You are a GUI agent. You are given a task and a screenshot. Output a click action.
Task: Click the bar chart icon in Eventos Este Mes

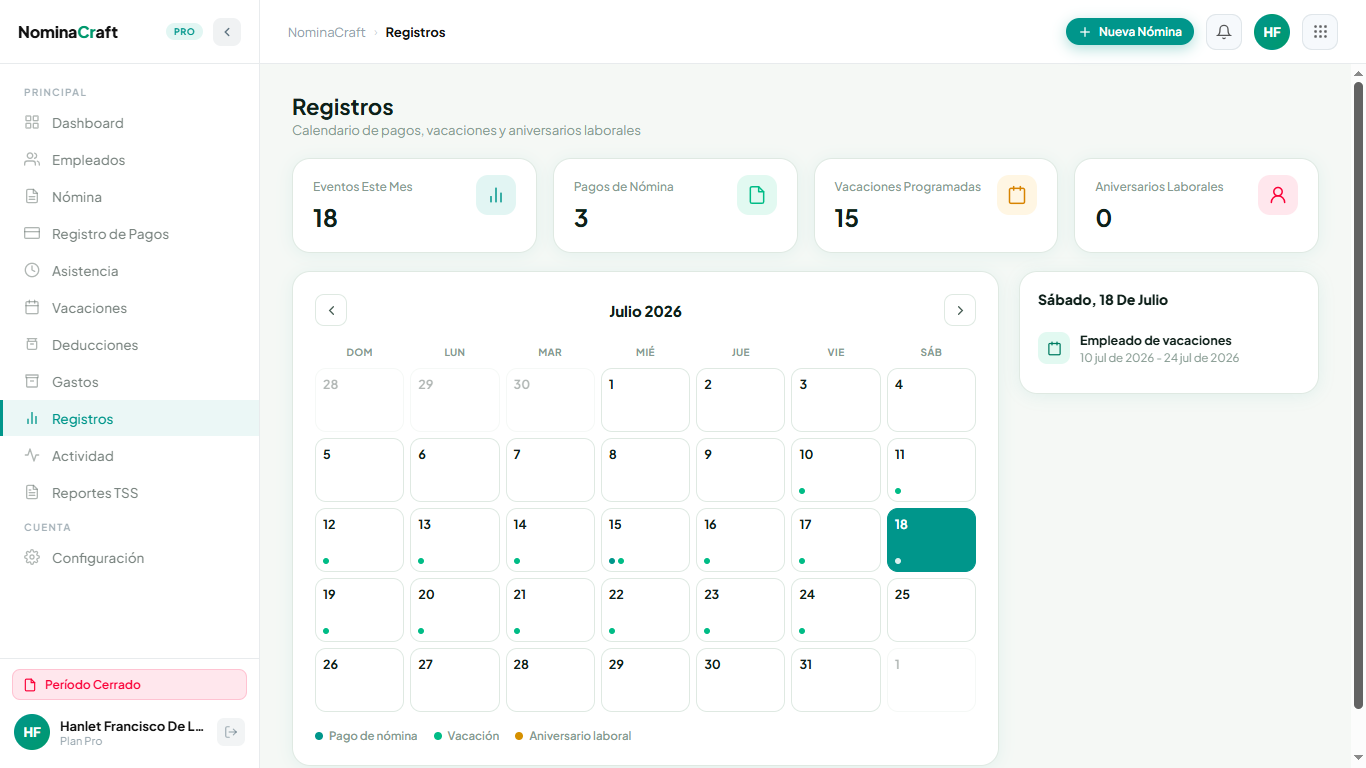pos(496,195)
